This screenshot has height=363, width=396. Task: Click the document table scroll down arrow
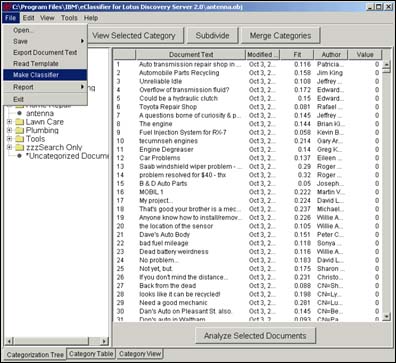tap(386, 316)
